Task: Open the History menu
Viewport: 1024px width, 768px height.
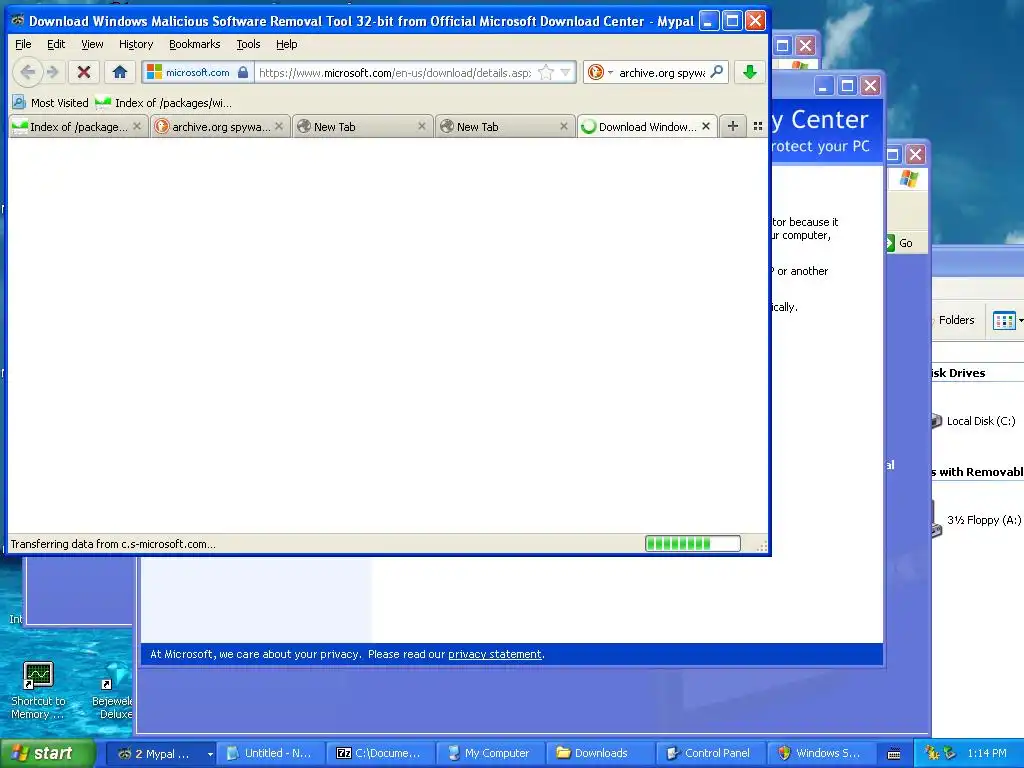Action: tap(136, 44)
